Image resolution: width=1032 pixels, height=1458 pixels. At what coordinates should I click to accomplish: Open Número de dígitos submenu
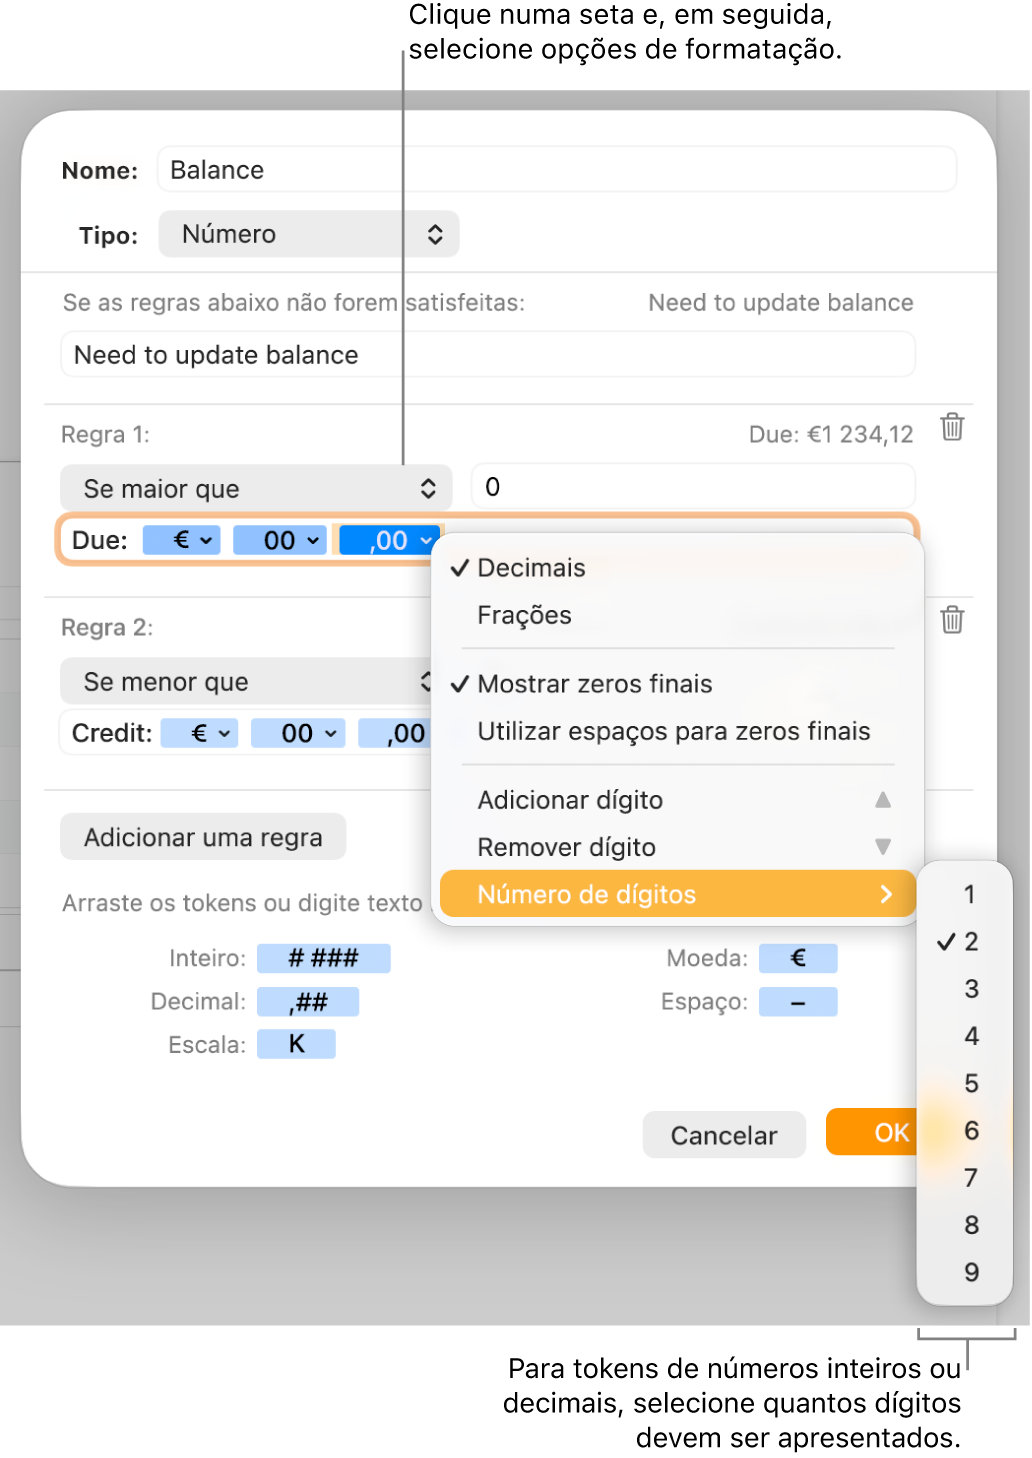pyautogui.click(x=677, y=894)
